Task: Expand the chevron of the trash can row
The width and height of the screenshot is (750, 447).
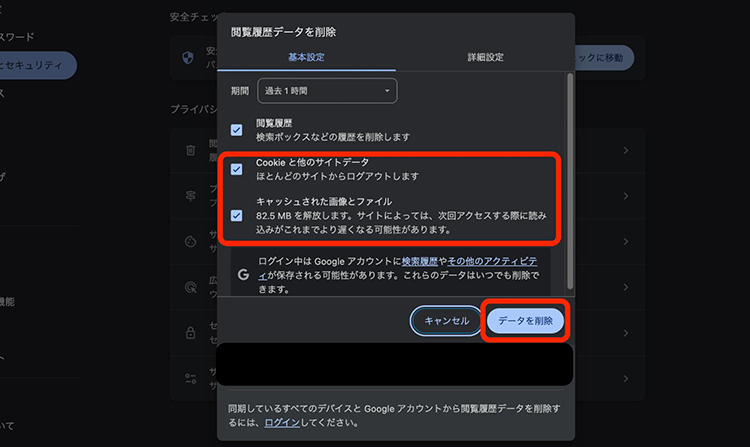Action: 626,150
